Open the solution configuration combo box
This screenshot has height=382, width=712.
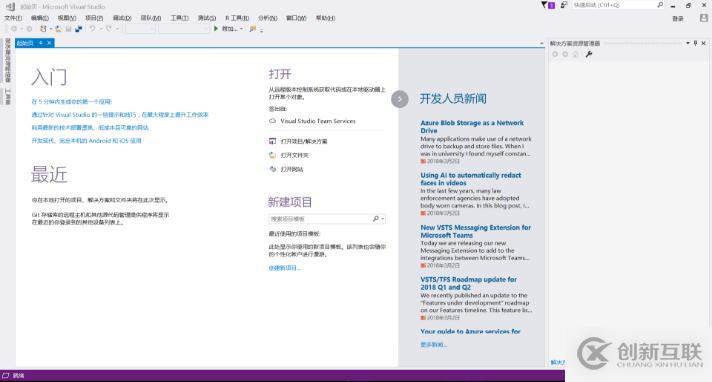(140, 29)
